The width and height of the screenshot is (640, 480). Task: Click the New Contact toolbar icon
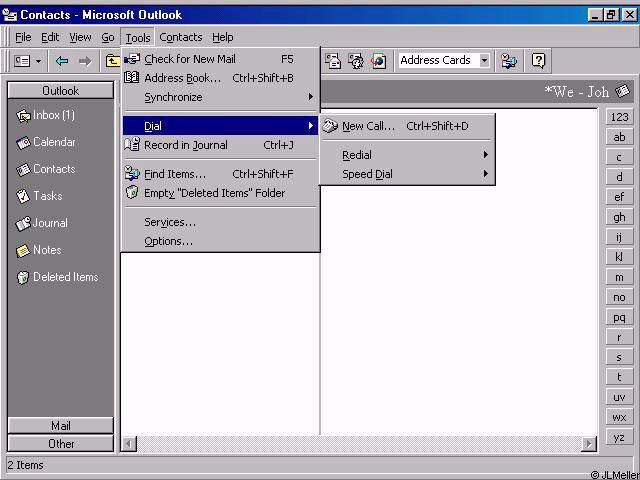(22, 61)
